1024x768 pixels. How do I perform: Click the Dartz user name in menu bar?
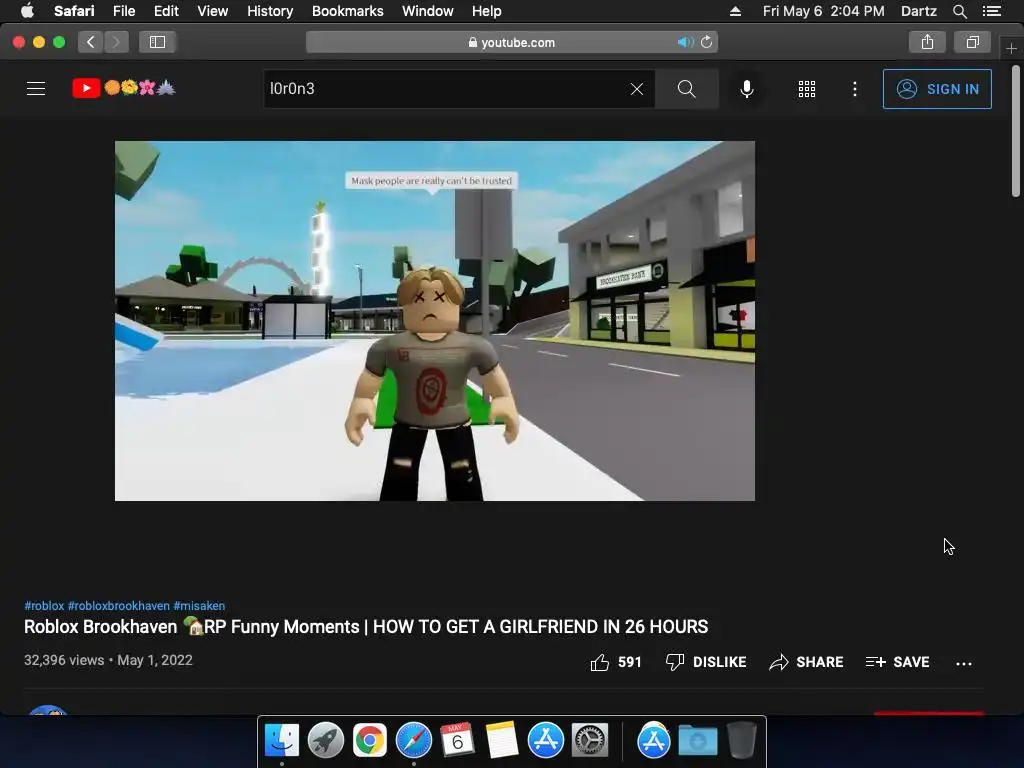[x=918, y=11]
